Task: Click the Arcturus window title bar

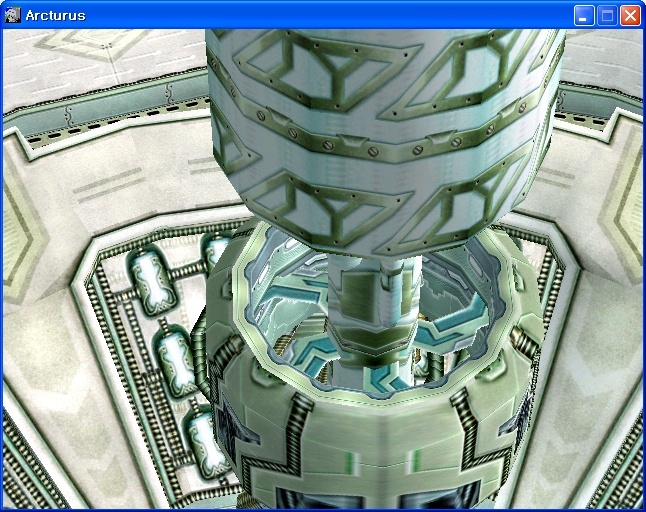Action: click(x=300, y=15)
